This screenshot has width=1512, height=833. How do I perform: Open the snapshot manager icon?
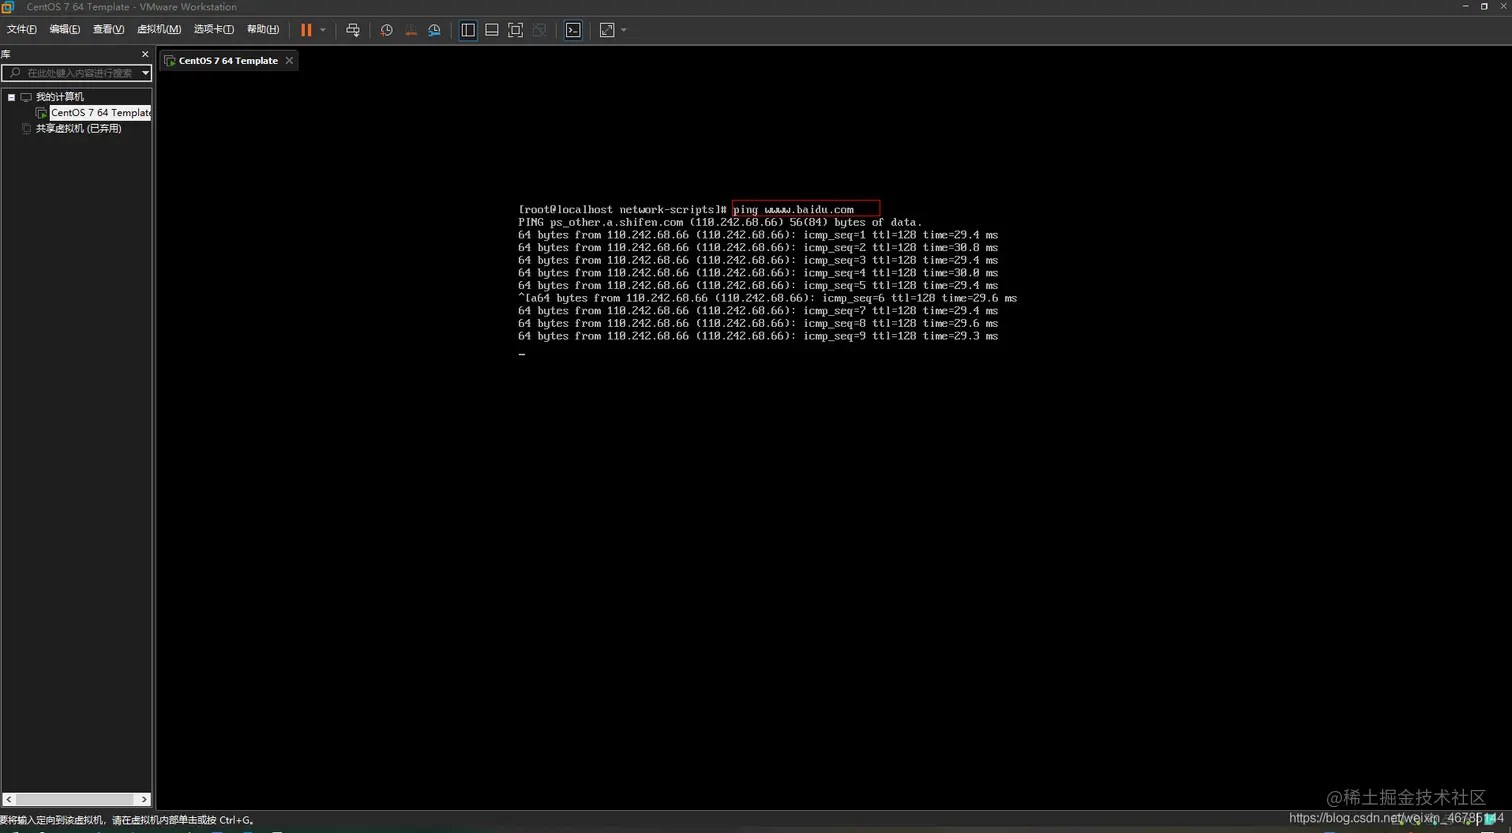click(434, 30)
